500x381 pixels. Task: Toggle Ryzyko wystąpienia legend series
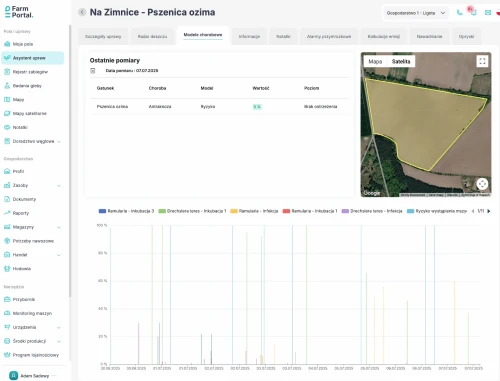click(x=437, y=211)
